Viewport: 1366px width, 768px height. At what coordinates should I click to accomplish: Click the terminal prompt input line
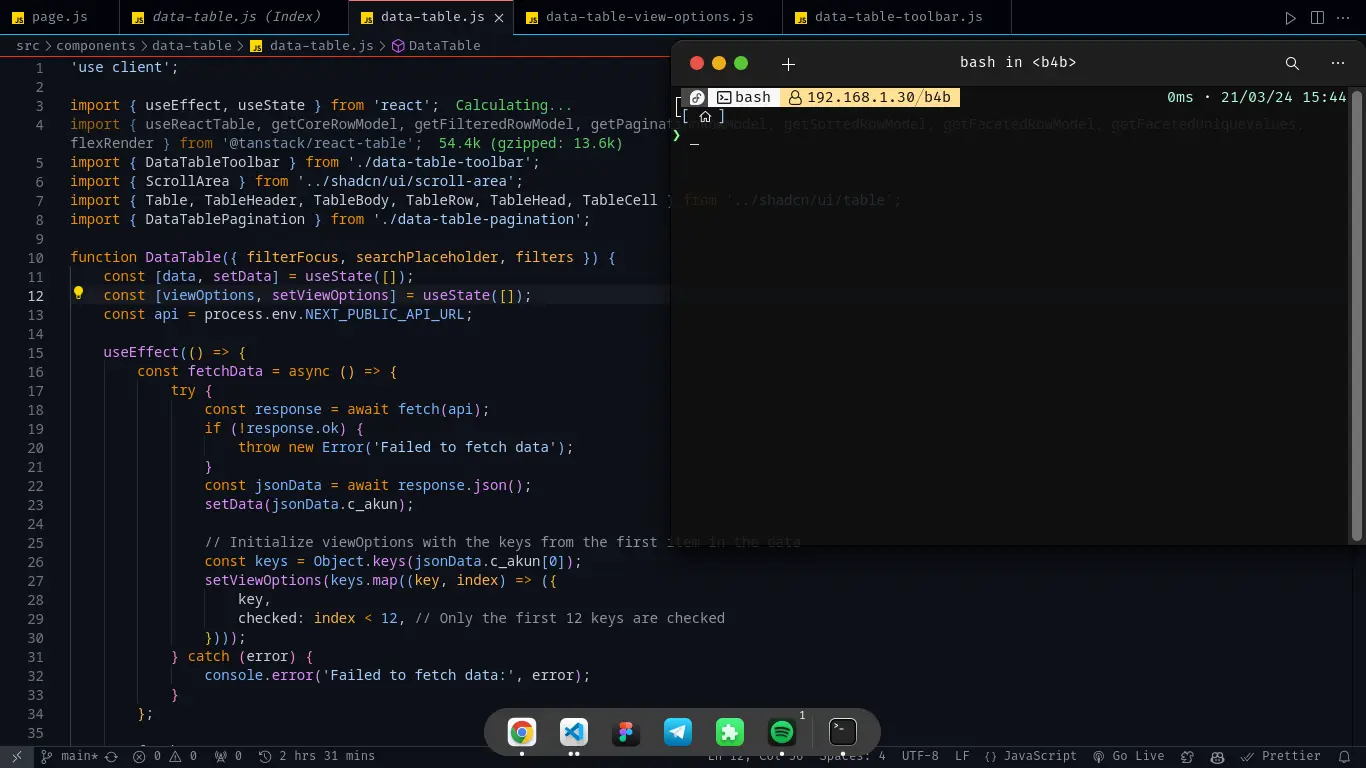1010,136
